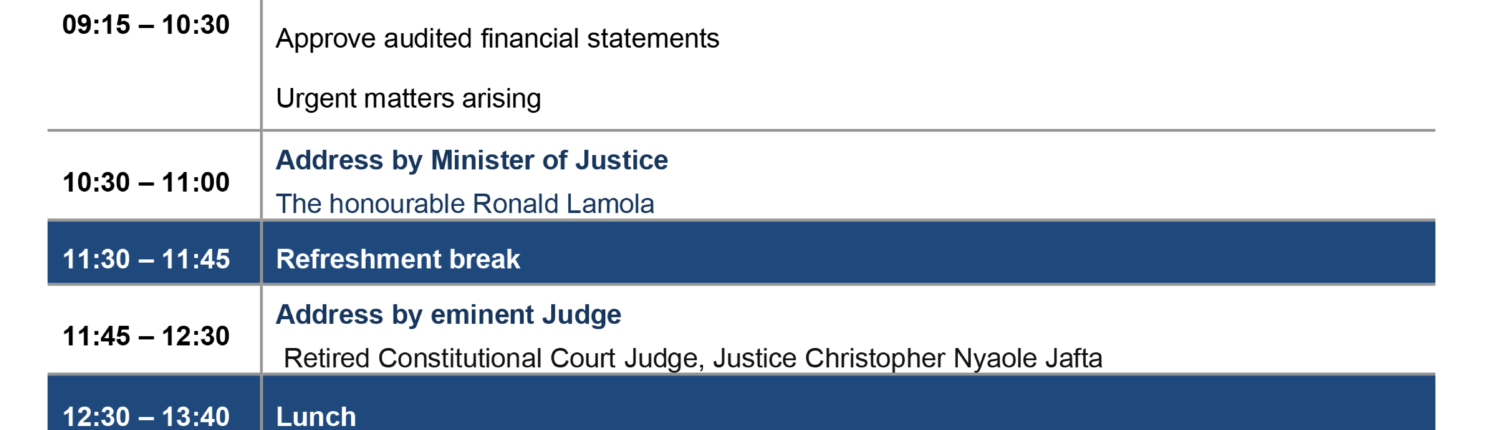The width and height of the screenshot is (1500, 430).
Task: Click the 'Address by Minister of Justice' heading
Action: [x=472, y=160]
